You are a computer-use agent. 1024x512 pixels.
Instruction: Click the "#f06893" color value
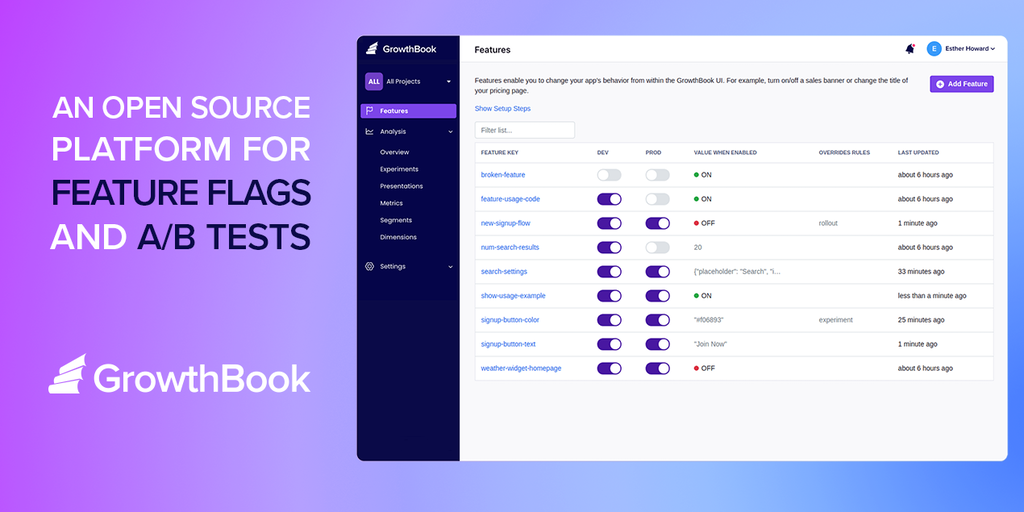tap(709, 320)
